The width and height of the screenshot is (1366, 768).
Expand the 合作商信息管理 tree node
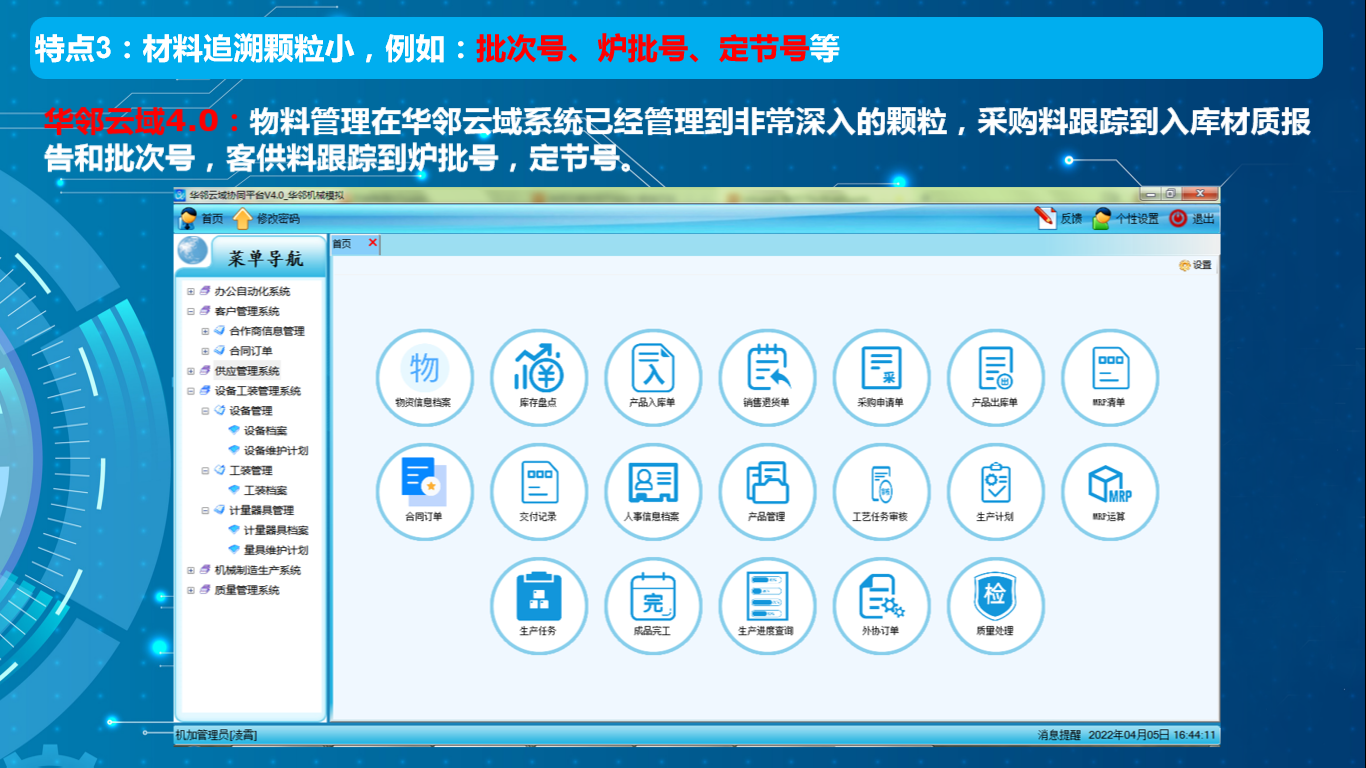205,331
